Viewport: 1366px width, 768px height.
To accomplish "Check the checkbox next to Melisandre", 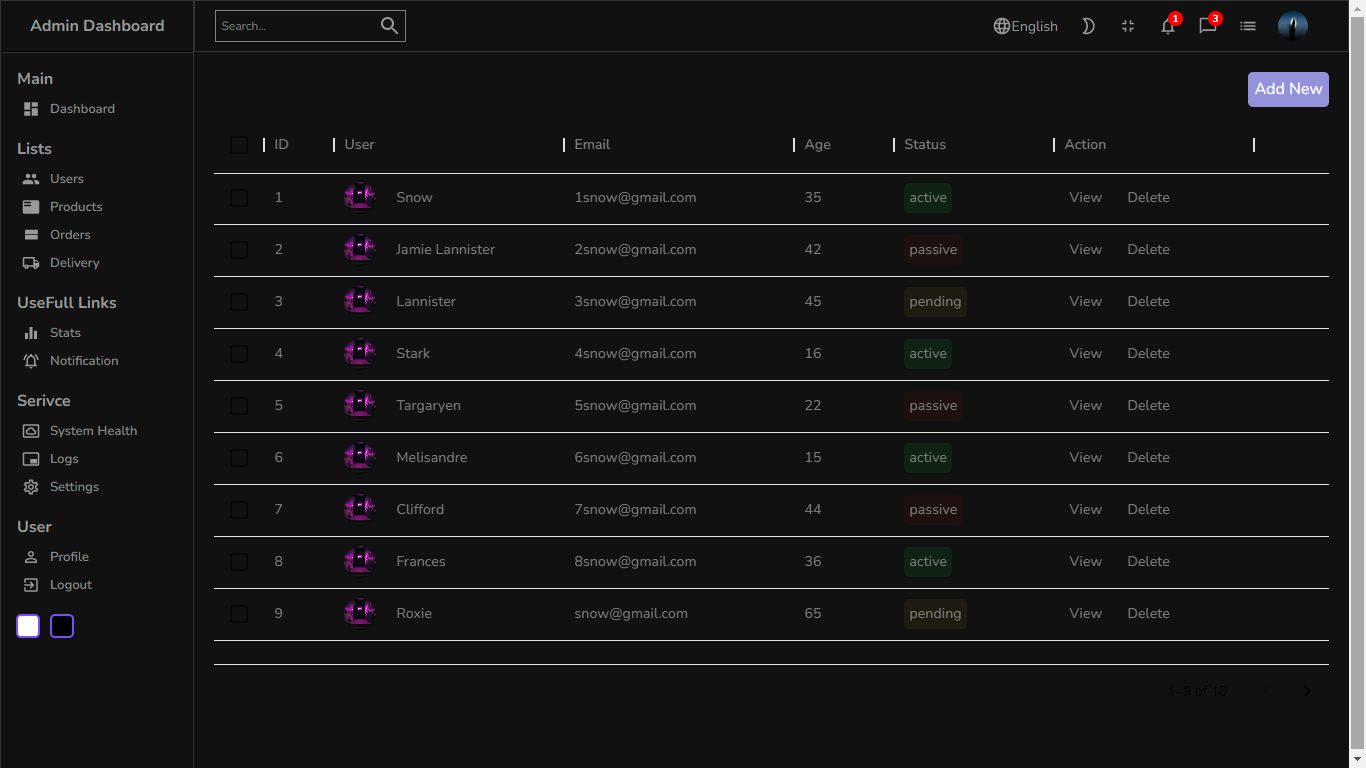I will coord(239,457).
